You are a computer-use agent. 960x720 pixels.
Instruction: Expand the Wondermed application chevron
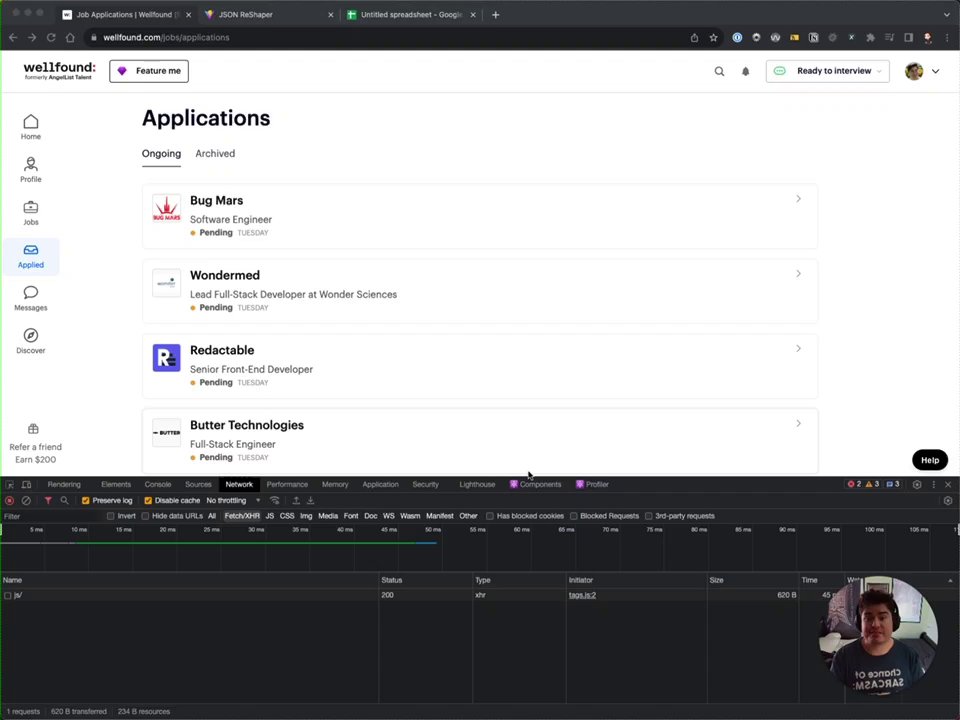click(x=798, y=274)
